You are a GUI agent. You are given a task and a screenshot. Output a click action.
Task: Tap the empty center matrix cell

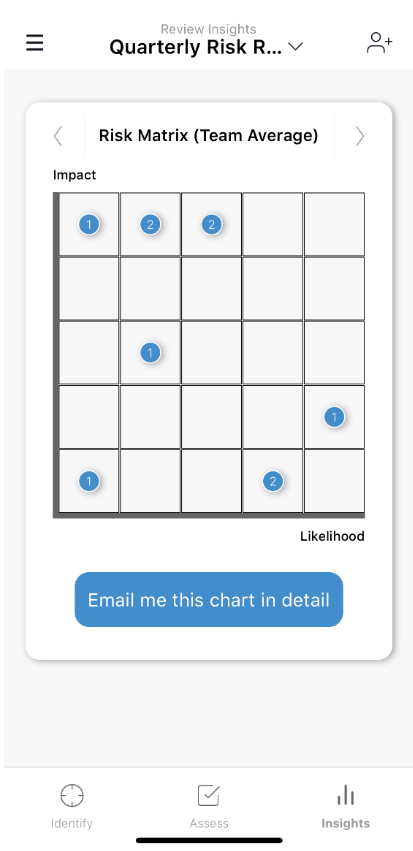[212, 353]
